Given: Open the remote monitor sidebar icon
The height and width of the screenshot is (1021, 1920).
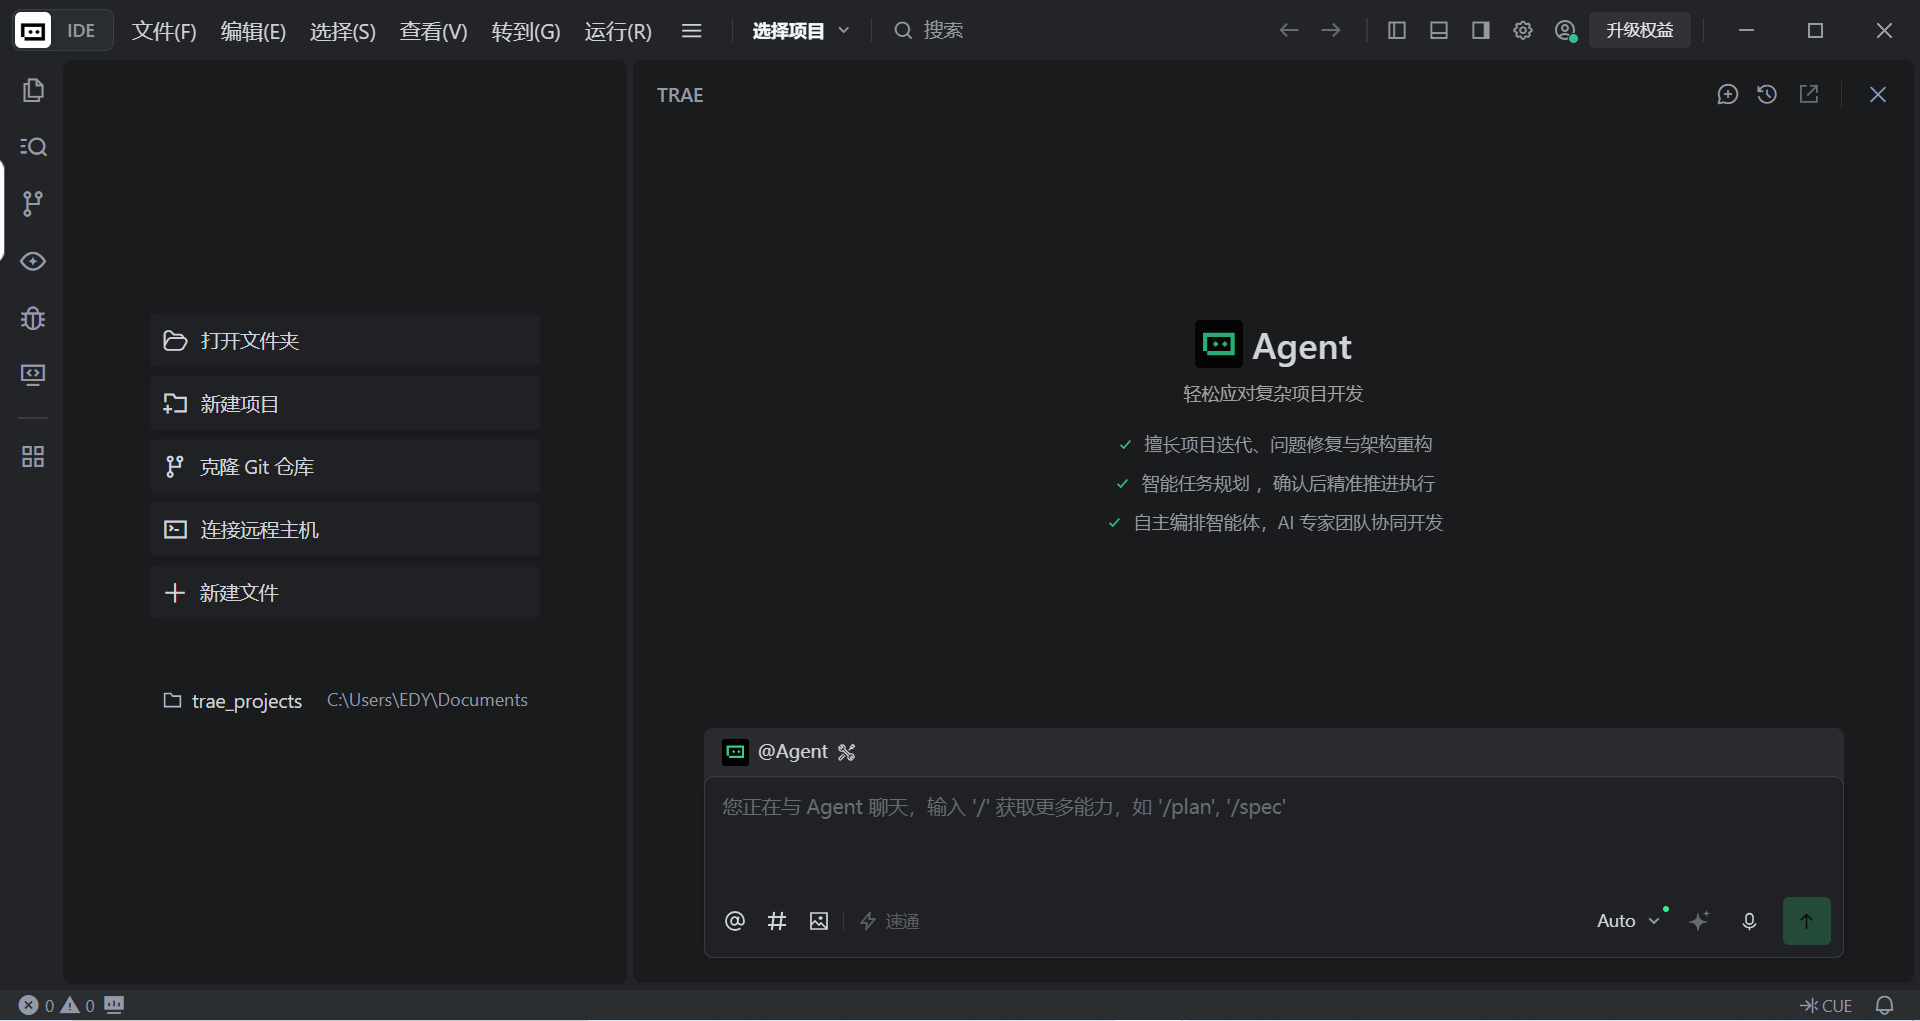Looking at the screenshot, I should click(x=33, y=375).
